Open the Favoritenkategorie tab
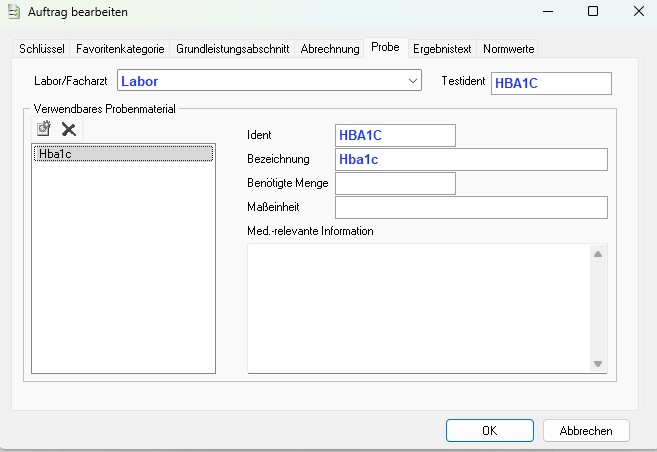 120,48
